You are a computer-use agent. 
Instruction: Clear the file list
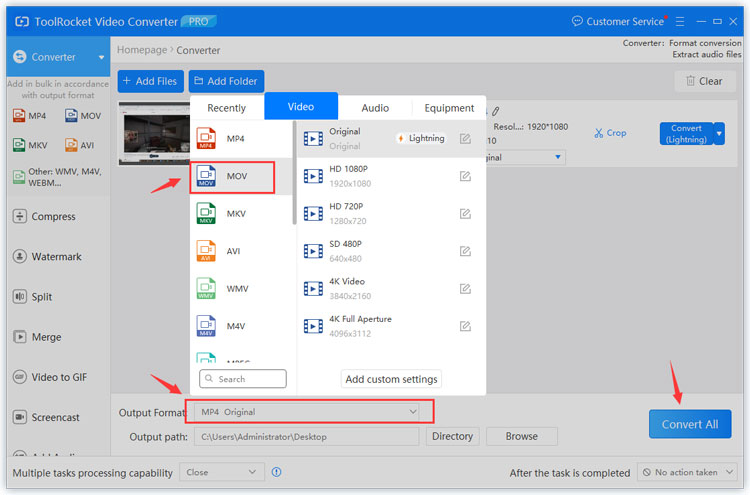[704, 81]
